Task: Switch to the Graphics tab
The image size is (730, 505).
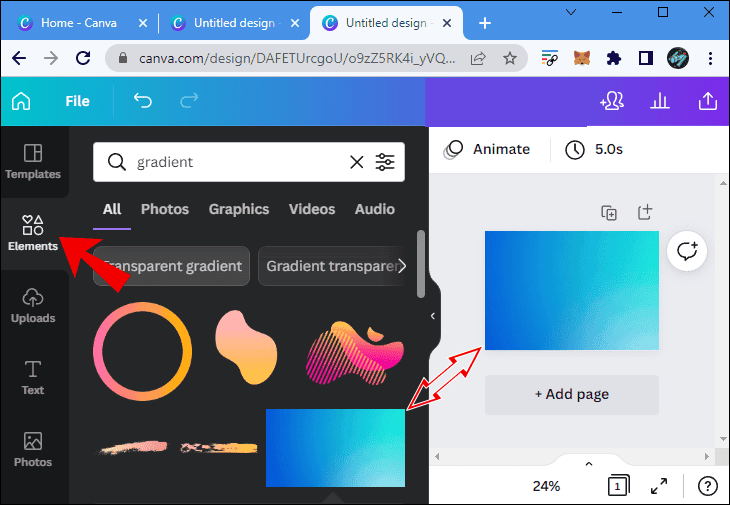Action: (x=238, y=209)
